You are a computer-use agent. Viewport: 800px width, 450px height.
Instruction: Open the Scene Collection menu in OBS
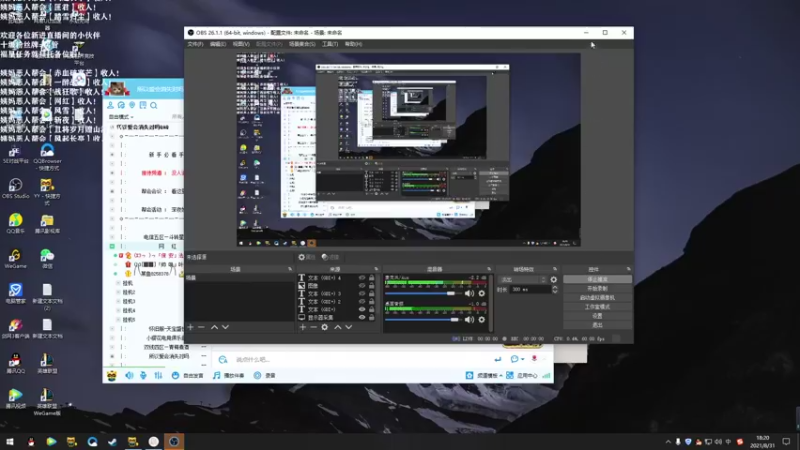point(302,44)
